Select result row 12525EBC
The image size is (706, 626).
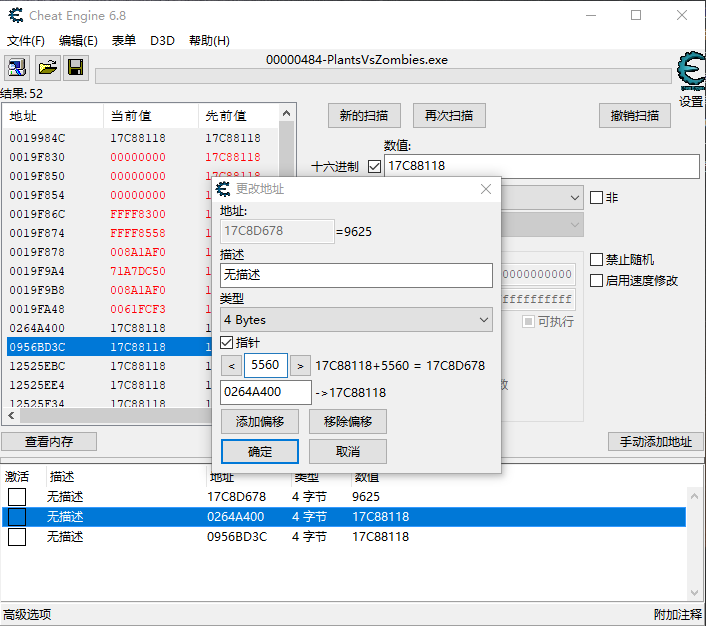pyautogui.click(x=109, y=366)
